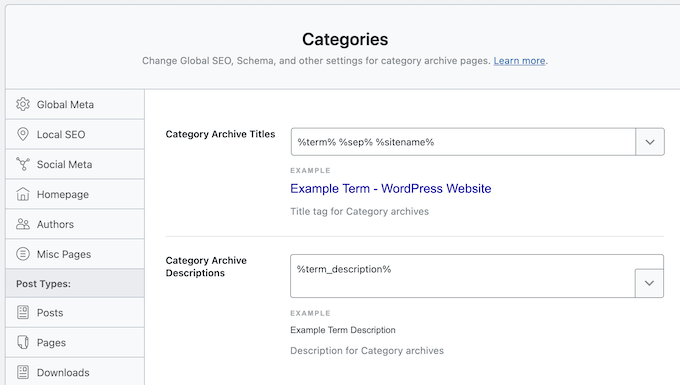Click the Homepage house icon
680x385 pixels.
click(23, 194)
